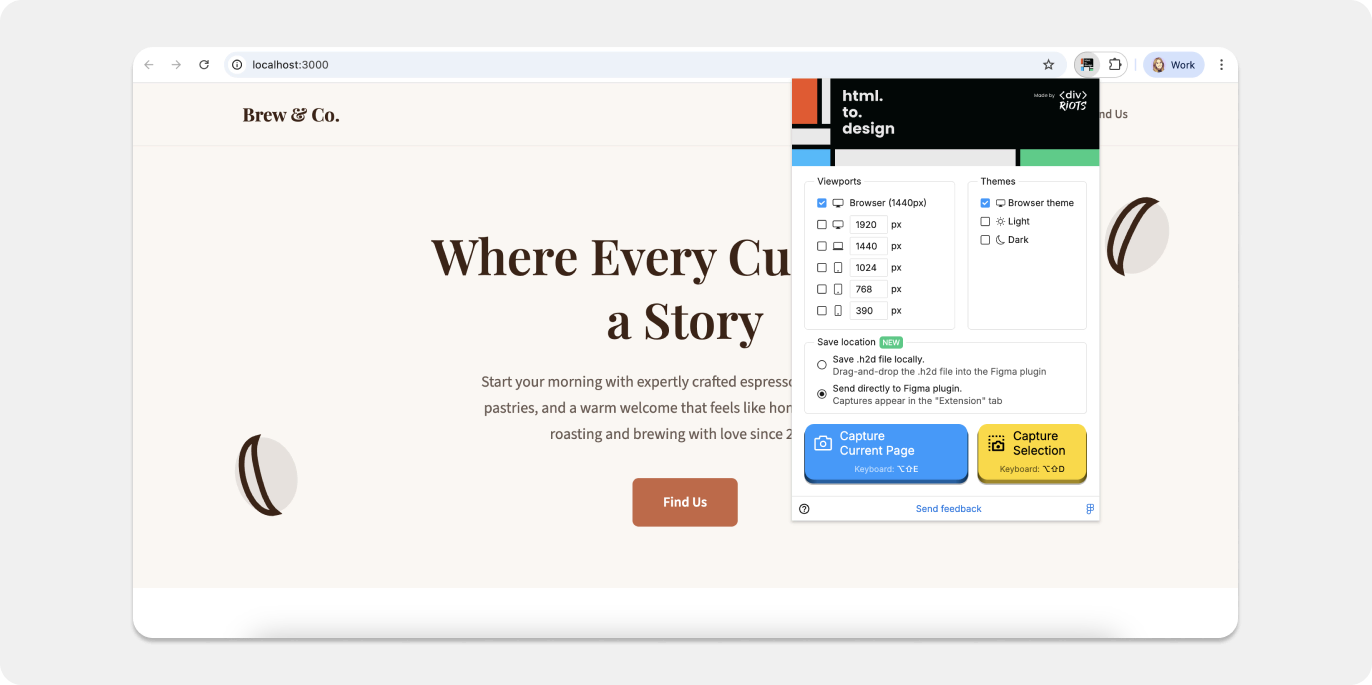
Task: Open the help question-mark icon in popup footer
Action: point(804,509)
